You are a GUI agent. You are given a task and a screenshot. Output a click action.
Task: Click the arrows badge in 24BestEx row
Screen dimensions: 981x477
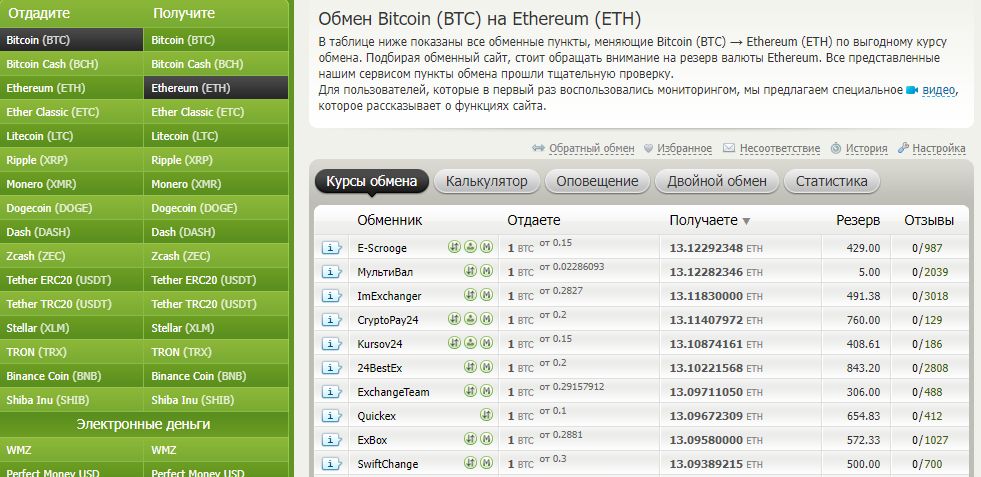point(470,367)
